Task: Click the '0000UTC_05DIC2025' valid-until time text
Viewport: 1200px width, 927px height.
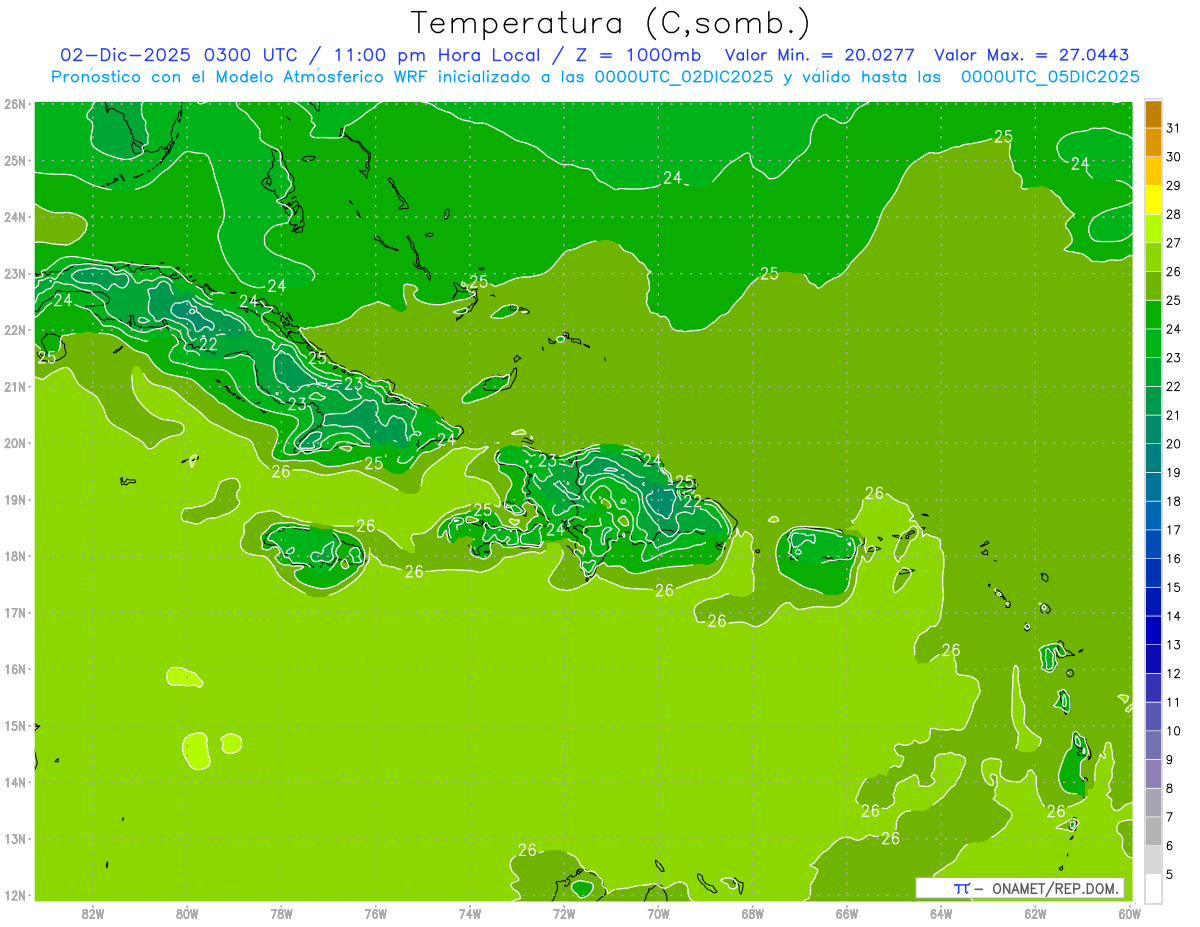Action: 1050,77
